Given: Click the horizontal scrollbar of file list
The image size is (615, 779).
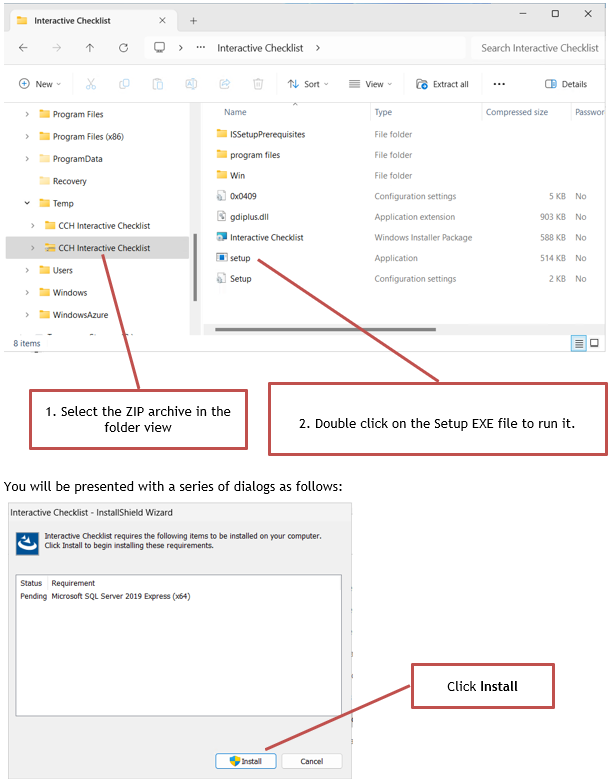Looking at the screenshot, I should (325, 329).
